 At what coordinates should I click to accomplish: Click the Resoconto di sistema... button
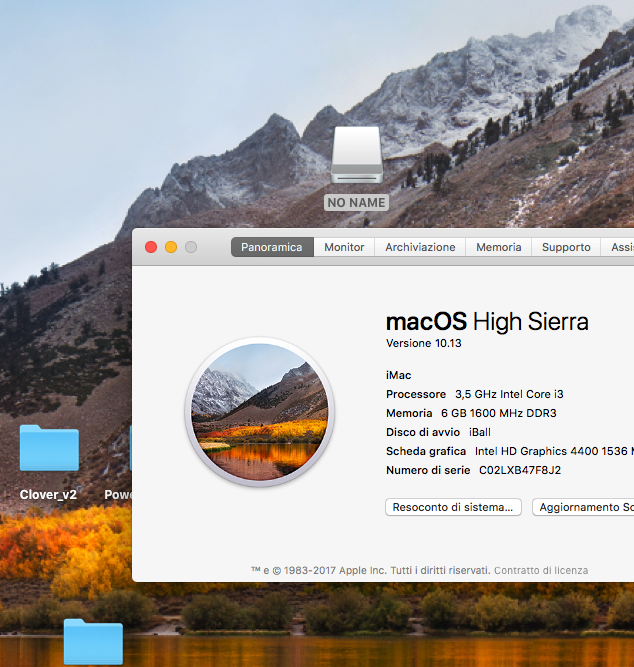[x=453, y=507]
